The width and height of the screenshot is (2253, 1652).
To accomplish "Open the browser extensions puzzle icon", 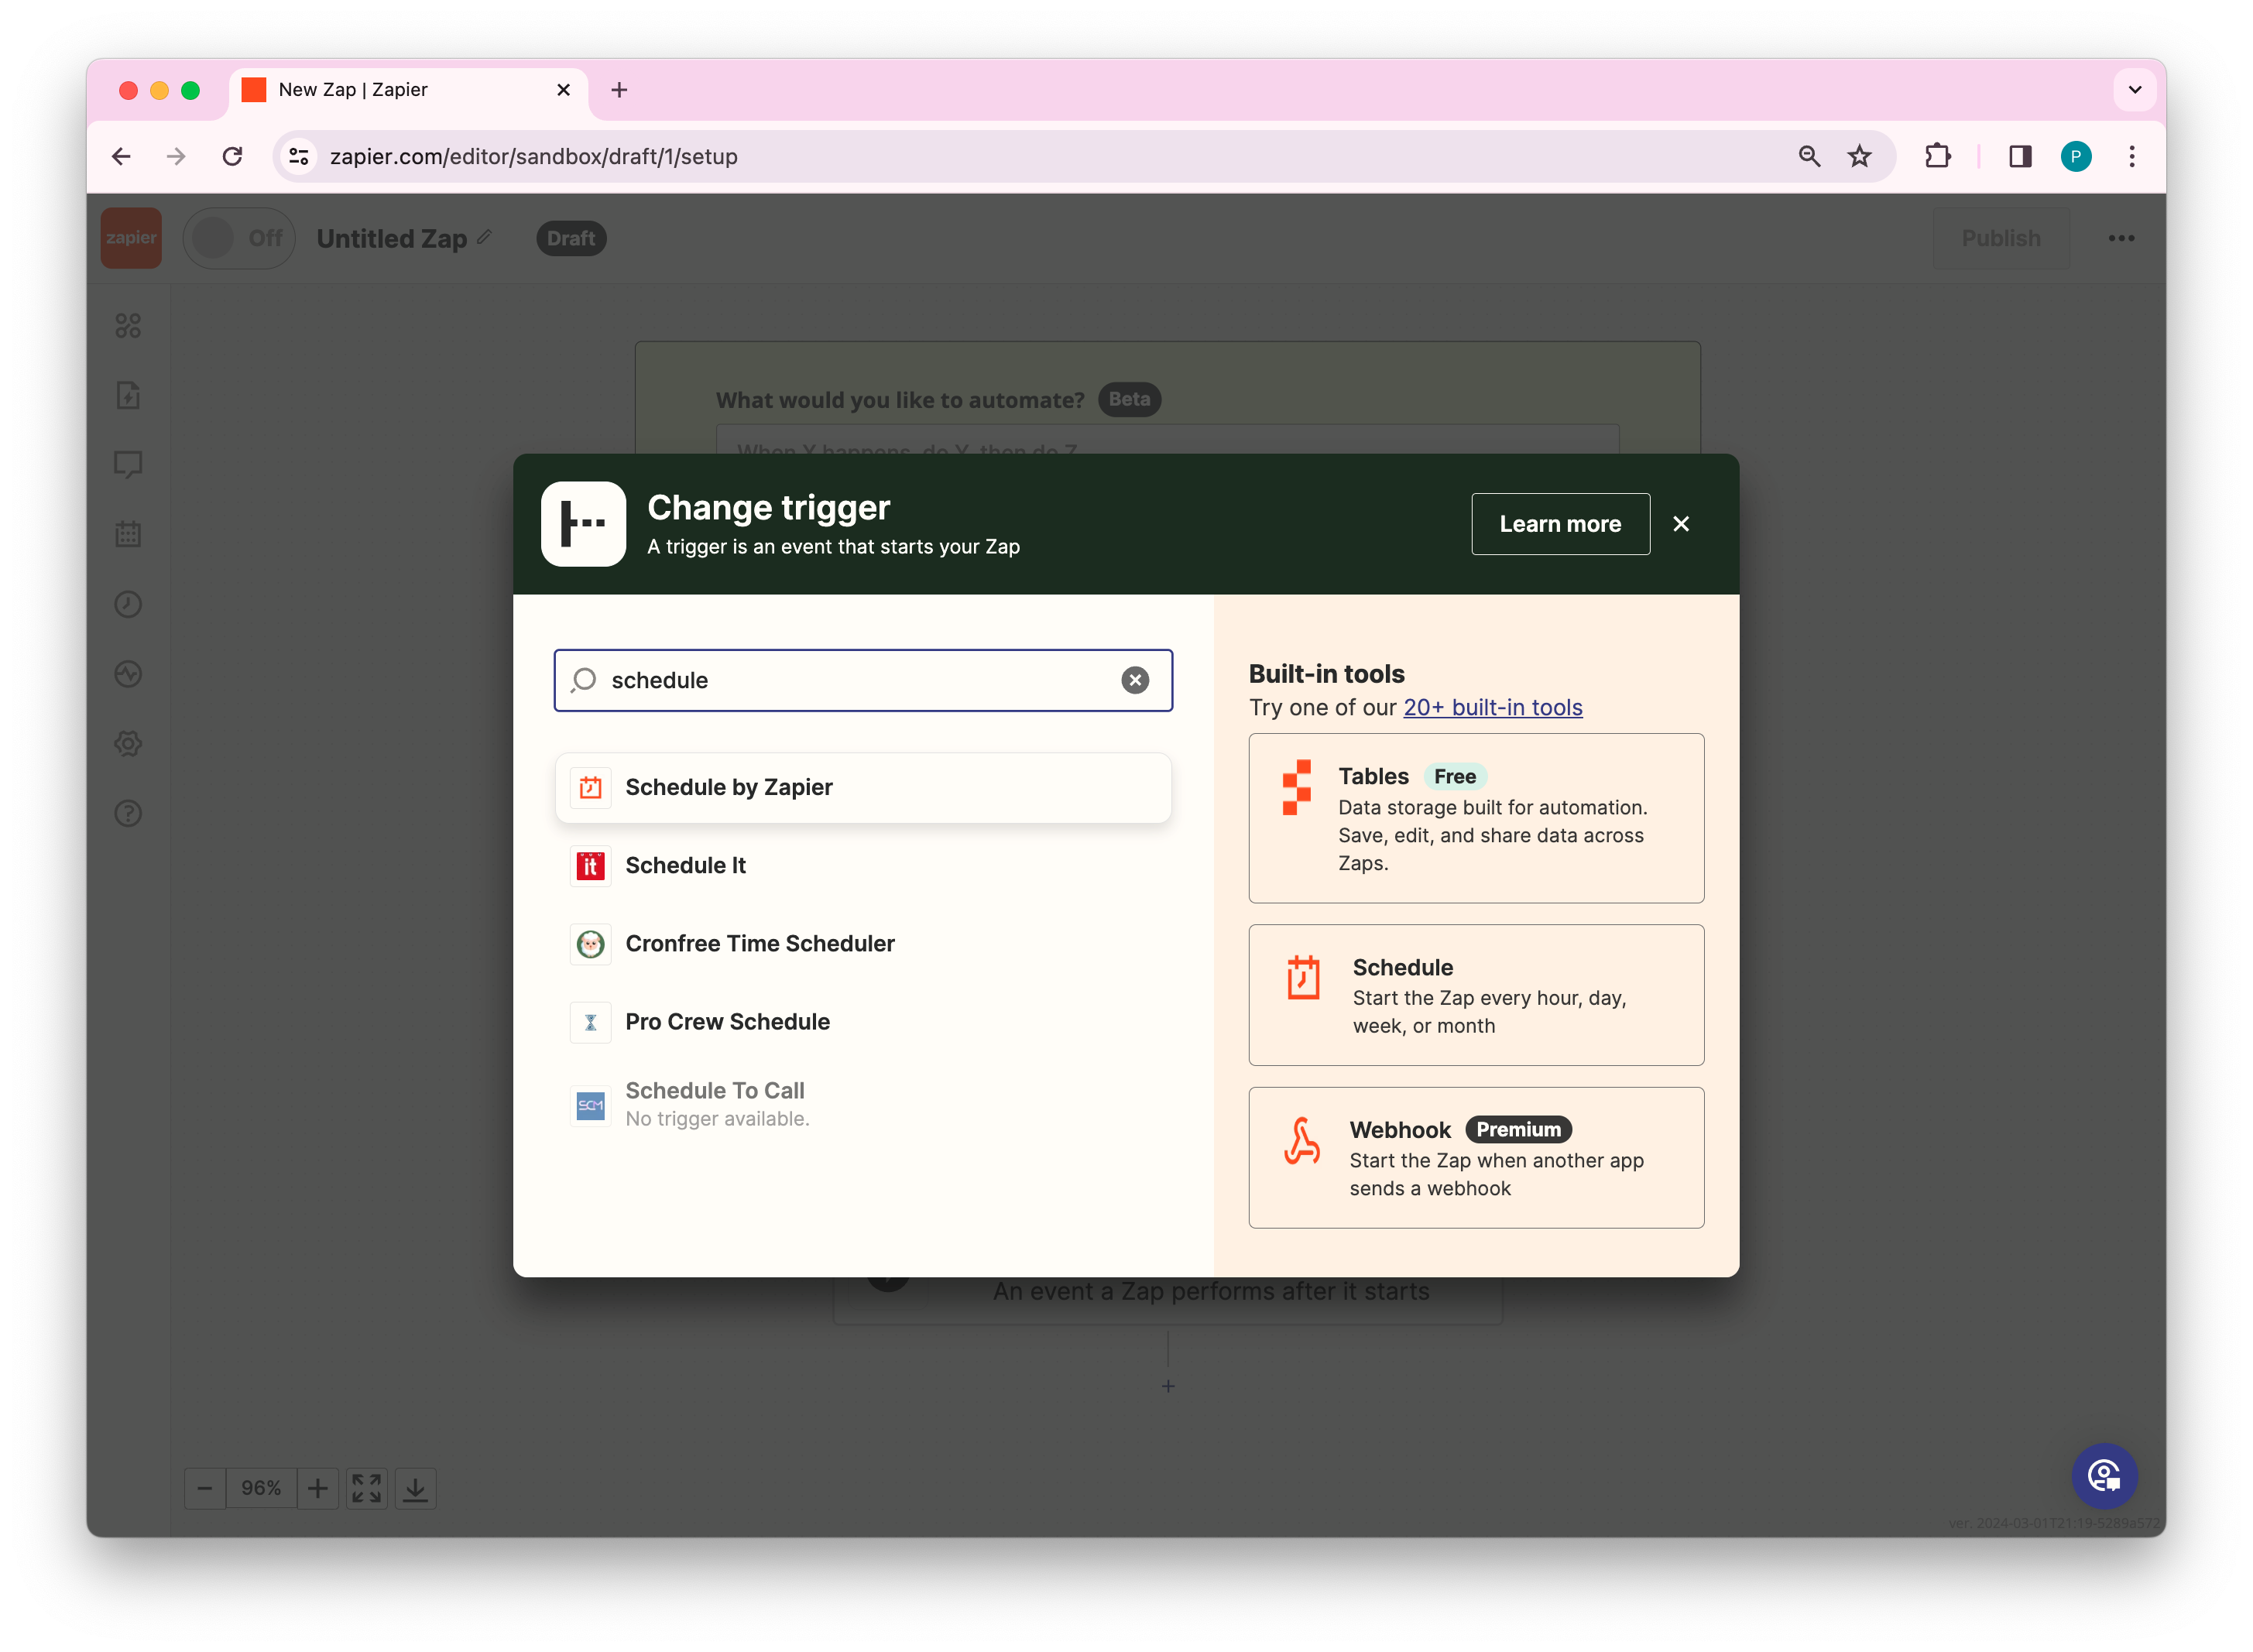I will 1937,156.
